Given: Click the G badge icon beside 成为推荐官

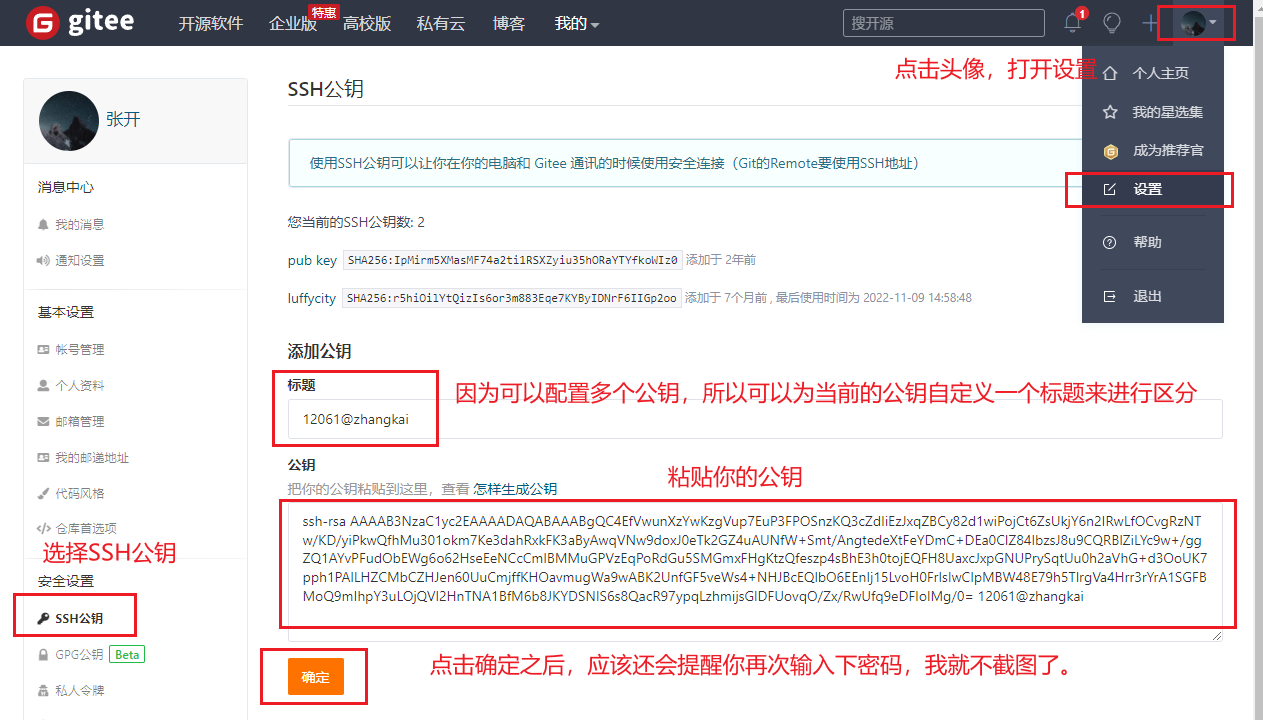Looking at the screenshot, I should click(1110, 151).
